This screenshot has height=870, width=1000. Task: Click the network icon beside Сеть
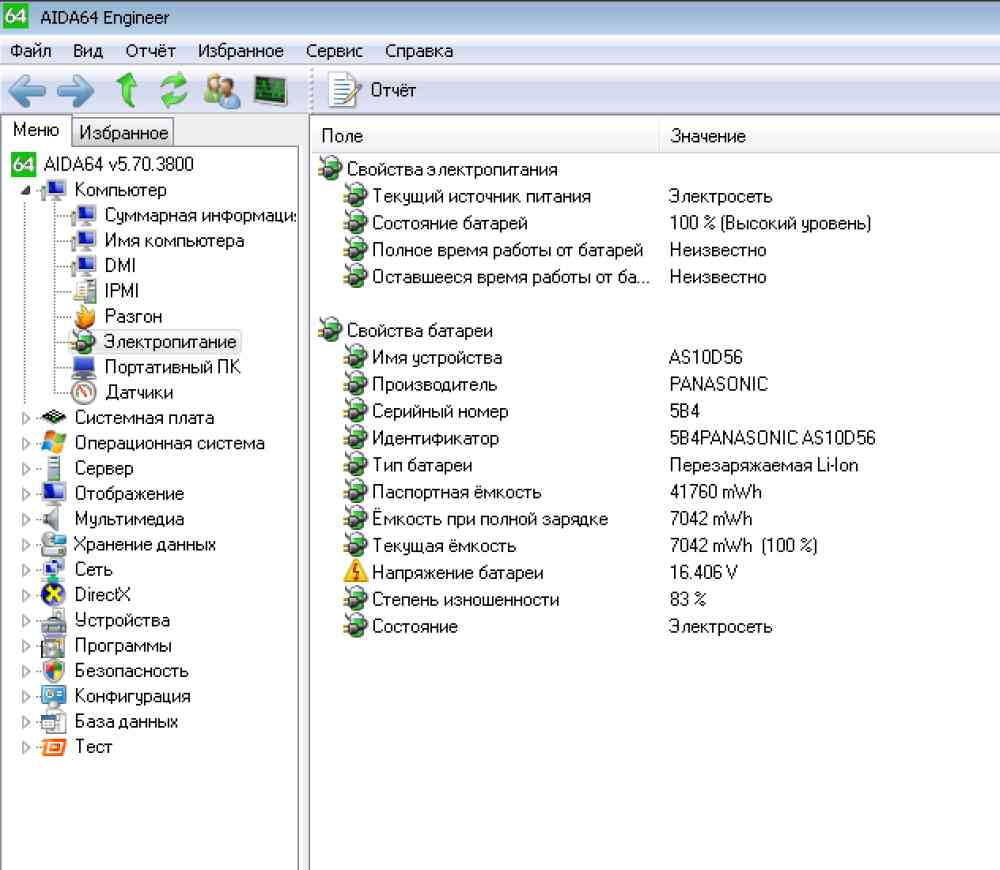53,569
